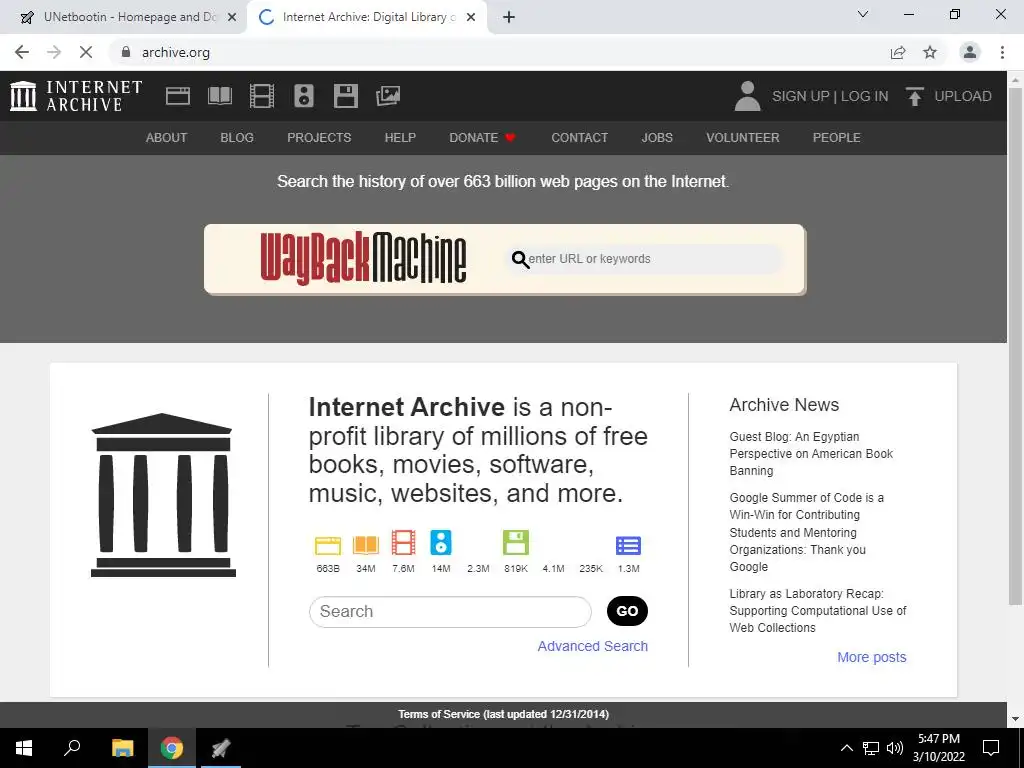Open the PROJECTS menu item

[319, 138]
